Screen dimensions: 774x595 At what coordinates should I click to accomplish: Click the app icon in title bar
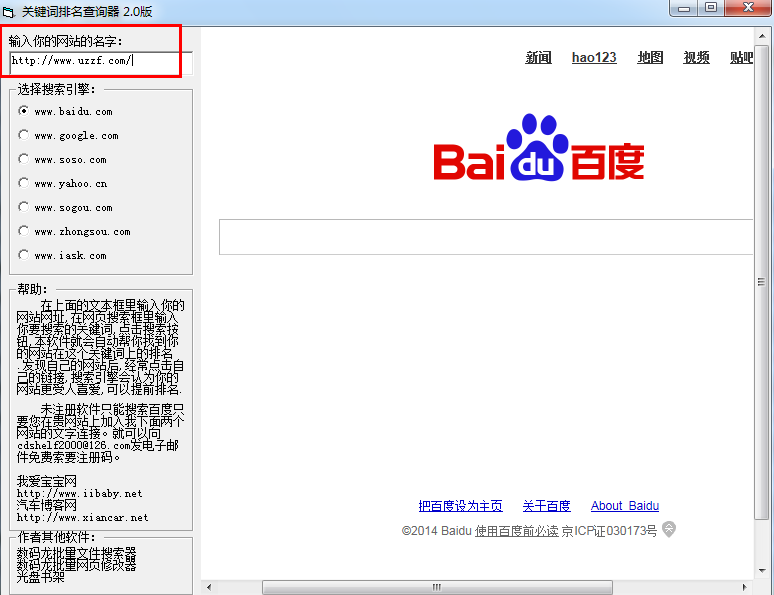(8, 11)
